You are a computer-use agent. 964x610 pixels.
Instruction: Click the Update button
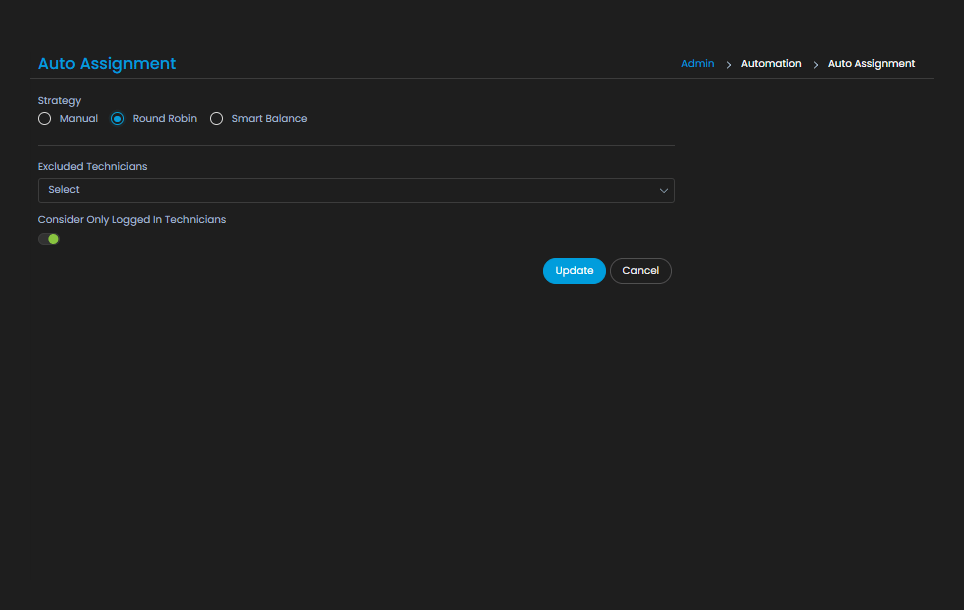tap(574, 271)
